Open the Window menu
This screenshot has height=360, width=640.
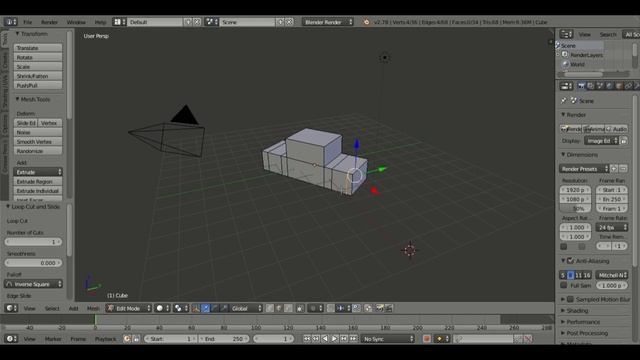pyautogui.click(x=76, y=22)
